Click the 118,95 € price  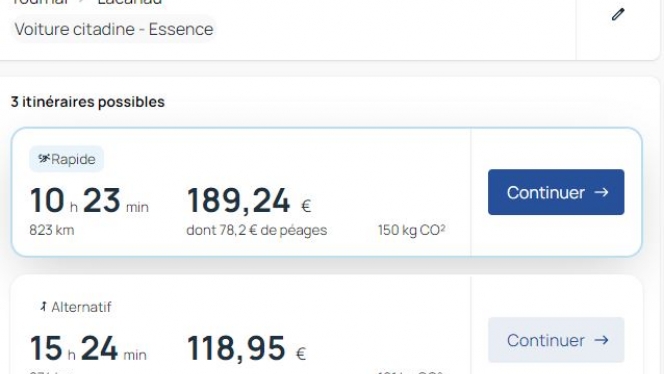click(246, 348)
